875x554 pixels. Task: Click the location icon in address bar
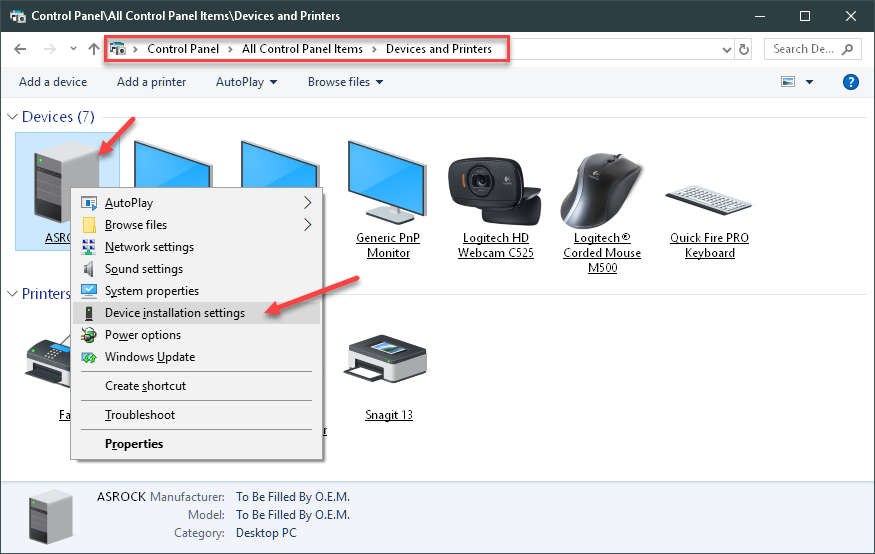coord(117,49)
